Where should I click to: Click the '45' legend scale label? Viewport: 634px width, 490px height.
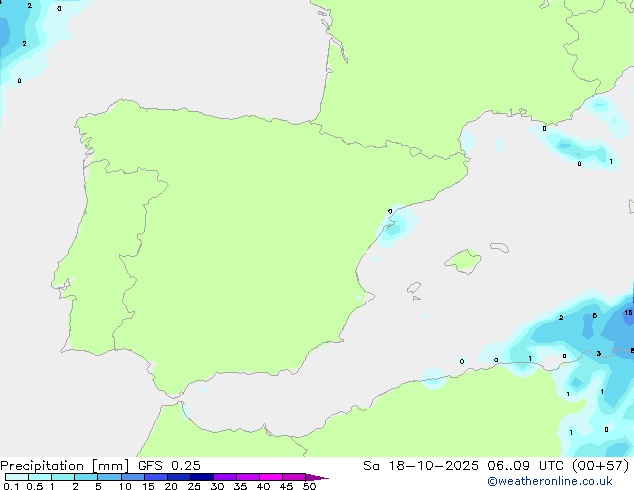(x=286, y=486)
